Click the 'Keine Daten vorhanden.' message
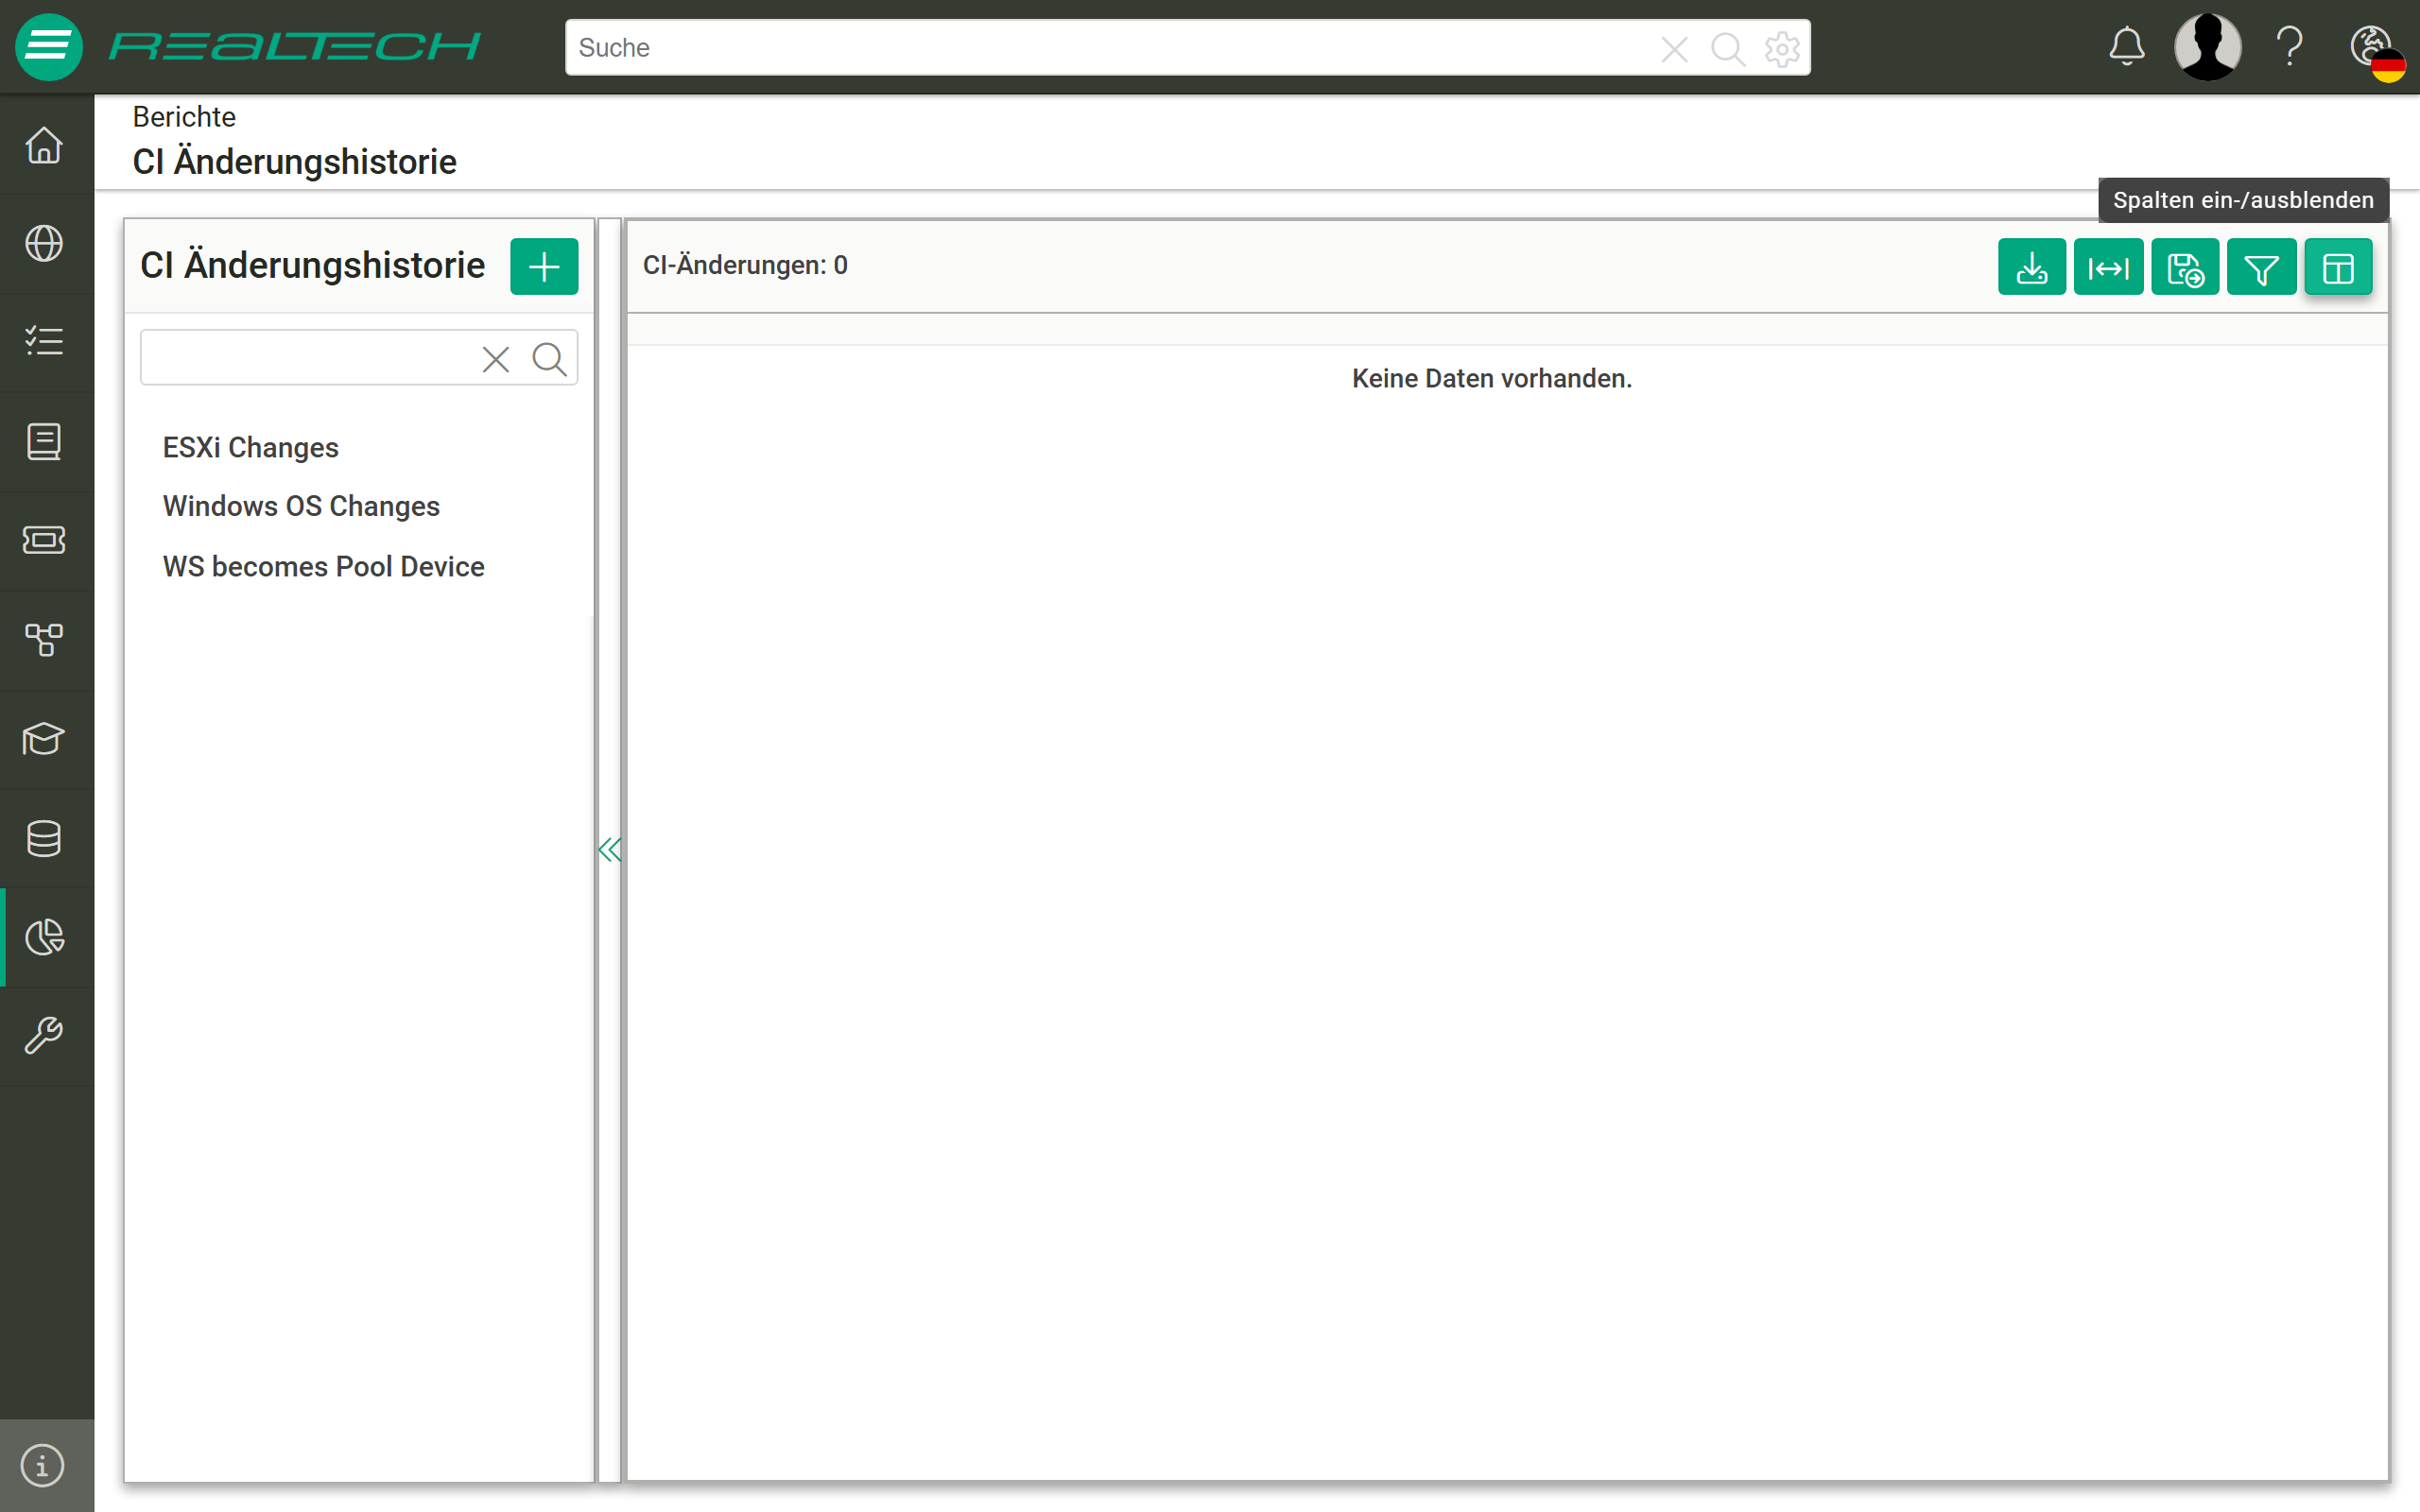Image resolution: width=2420 pixels, height=1512 pixels. [x=1491, y=378]
